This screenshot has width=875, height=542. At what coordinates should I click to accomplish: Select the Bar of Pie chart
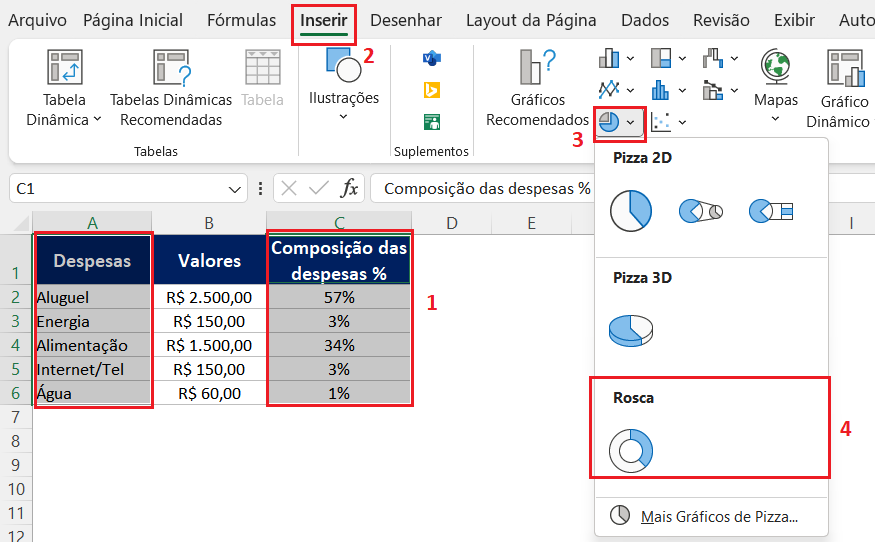coord(771,210)
